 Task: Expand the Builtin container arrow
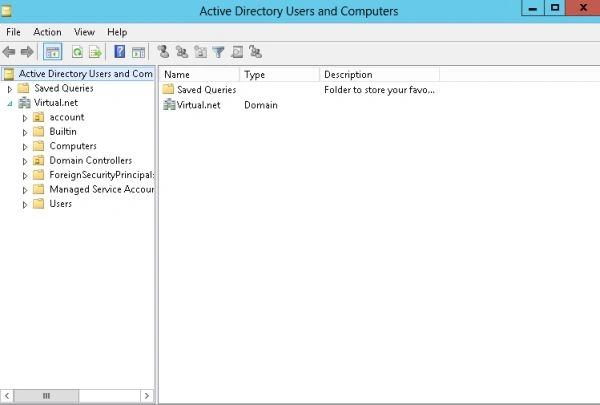point(25,132)
